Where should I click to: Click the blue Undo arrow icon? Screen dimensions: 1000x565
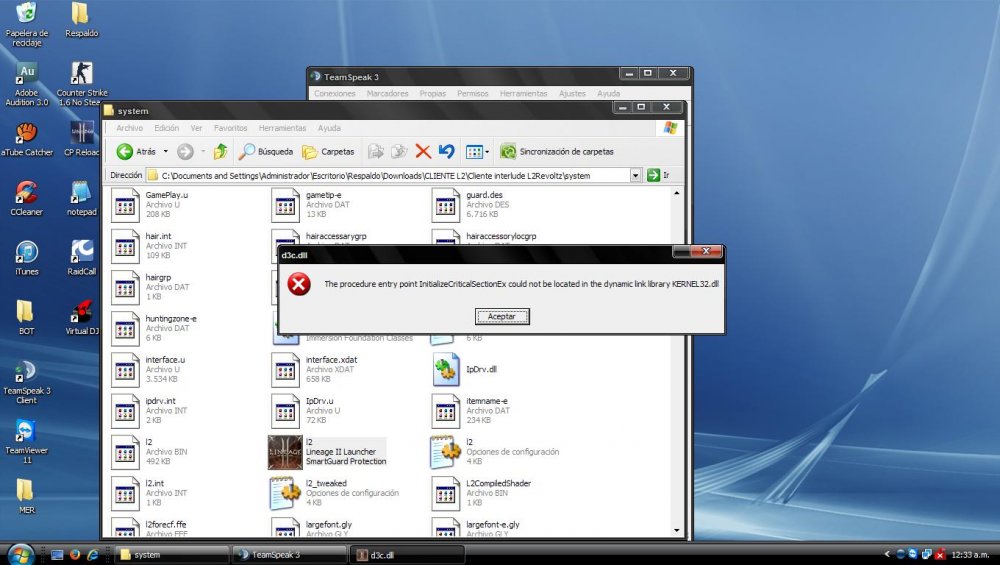coord(446,152)
